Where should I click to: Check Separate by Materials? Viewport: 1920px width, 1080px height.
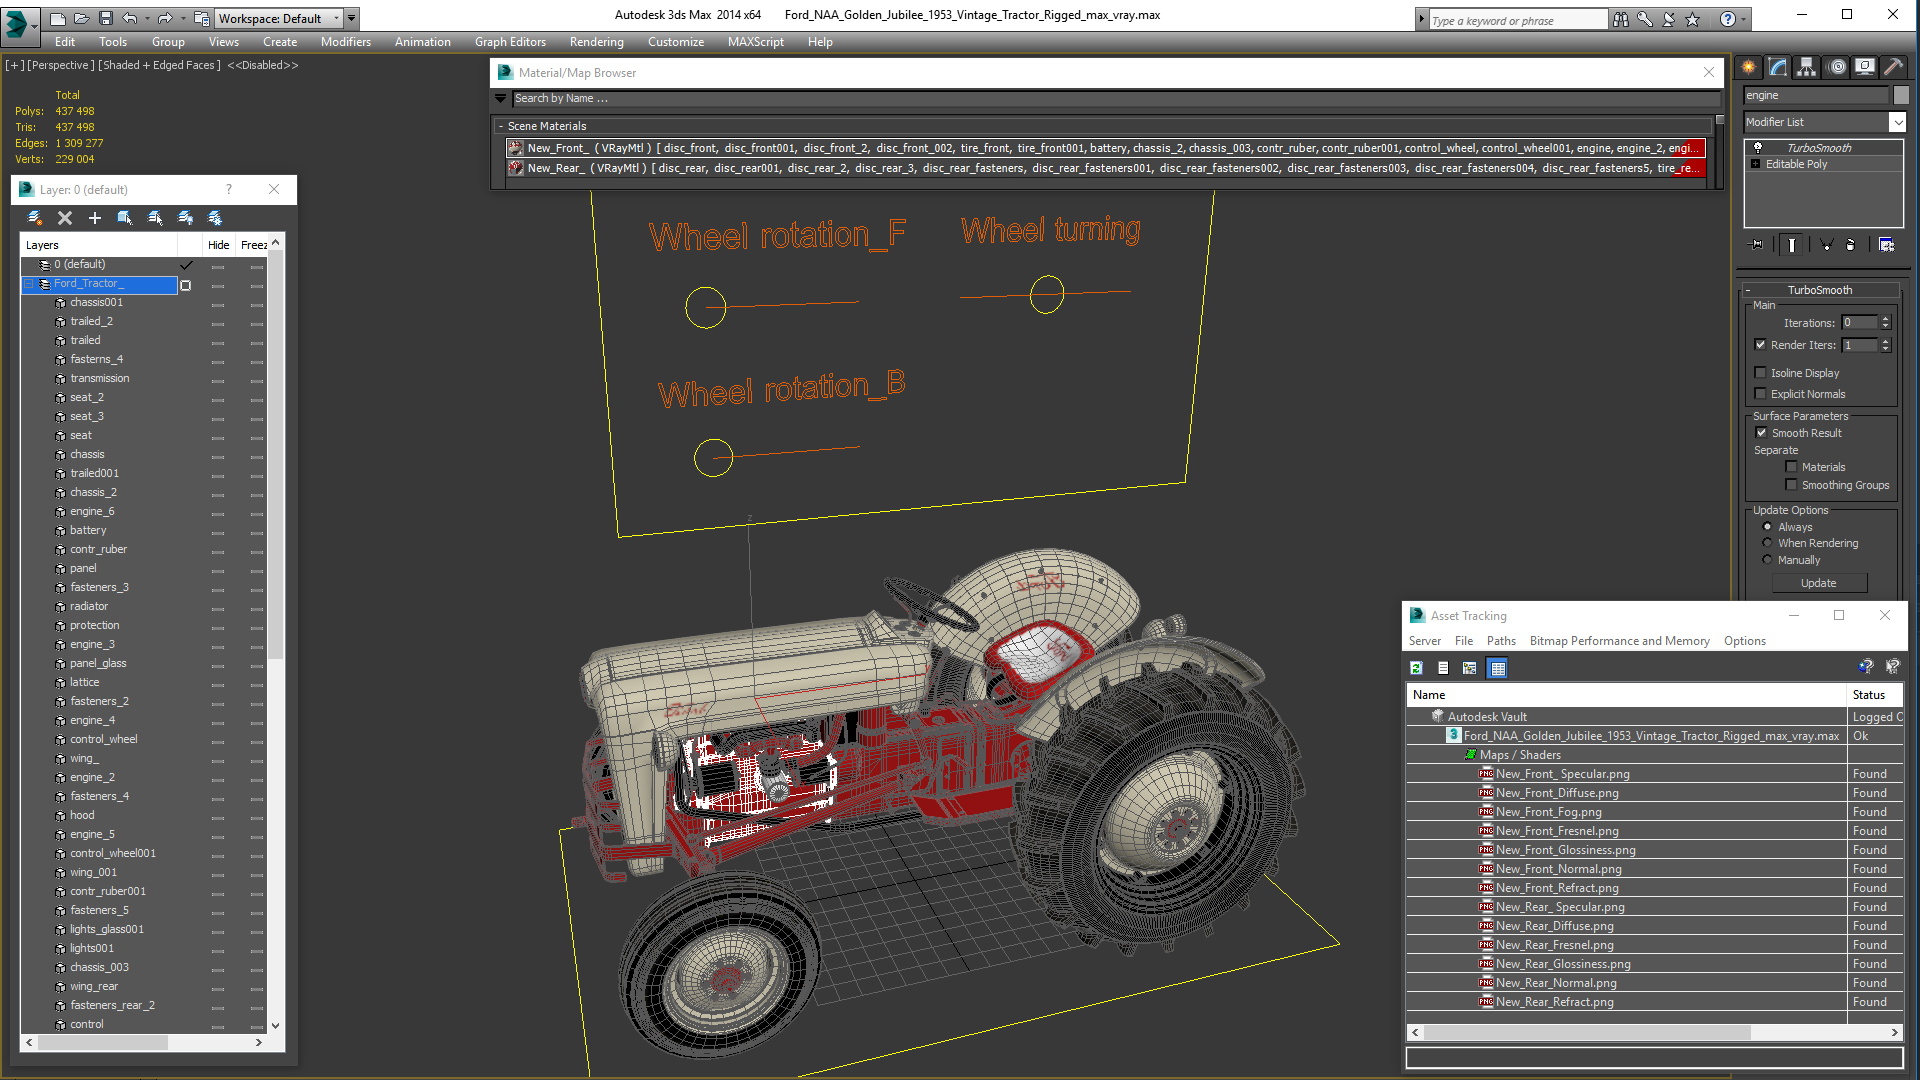(1792, 467)
